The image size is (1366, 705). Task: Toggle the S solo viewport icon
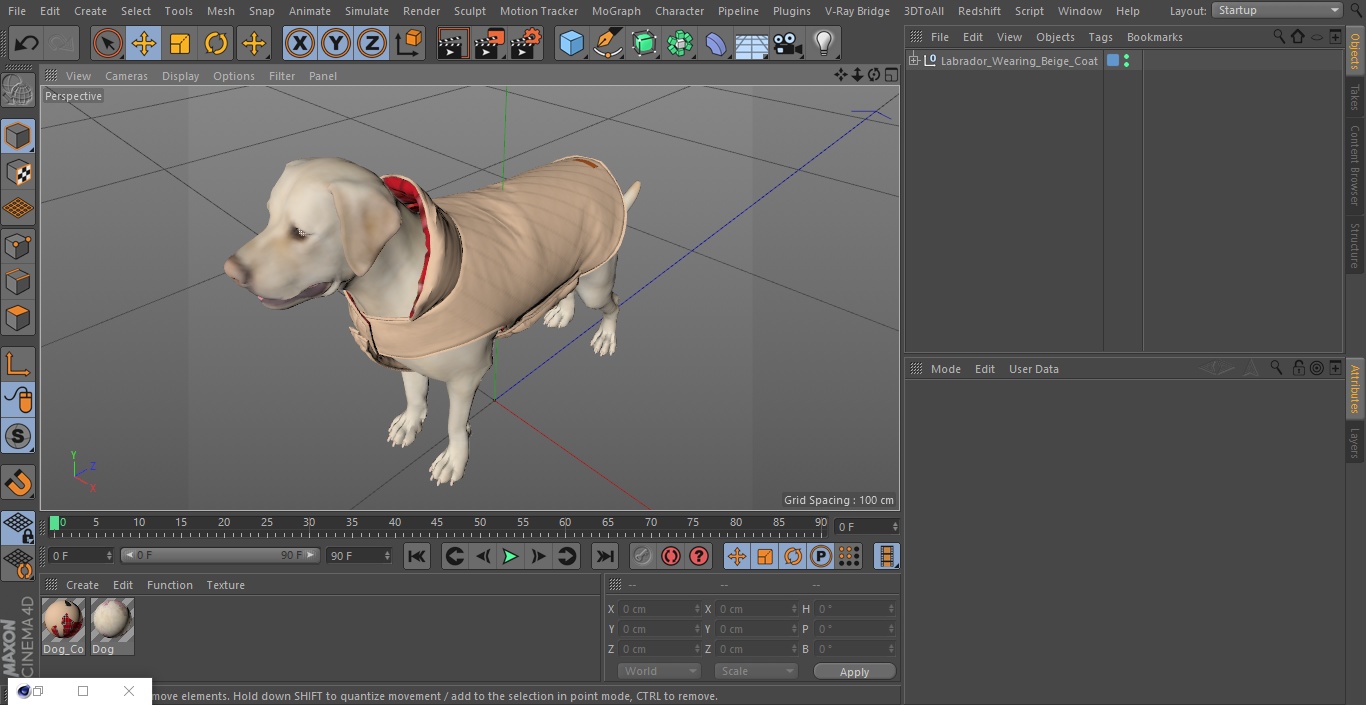(18, 436)
